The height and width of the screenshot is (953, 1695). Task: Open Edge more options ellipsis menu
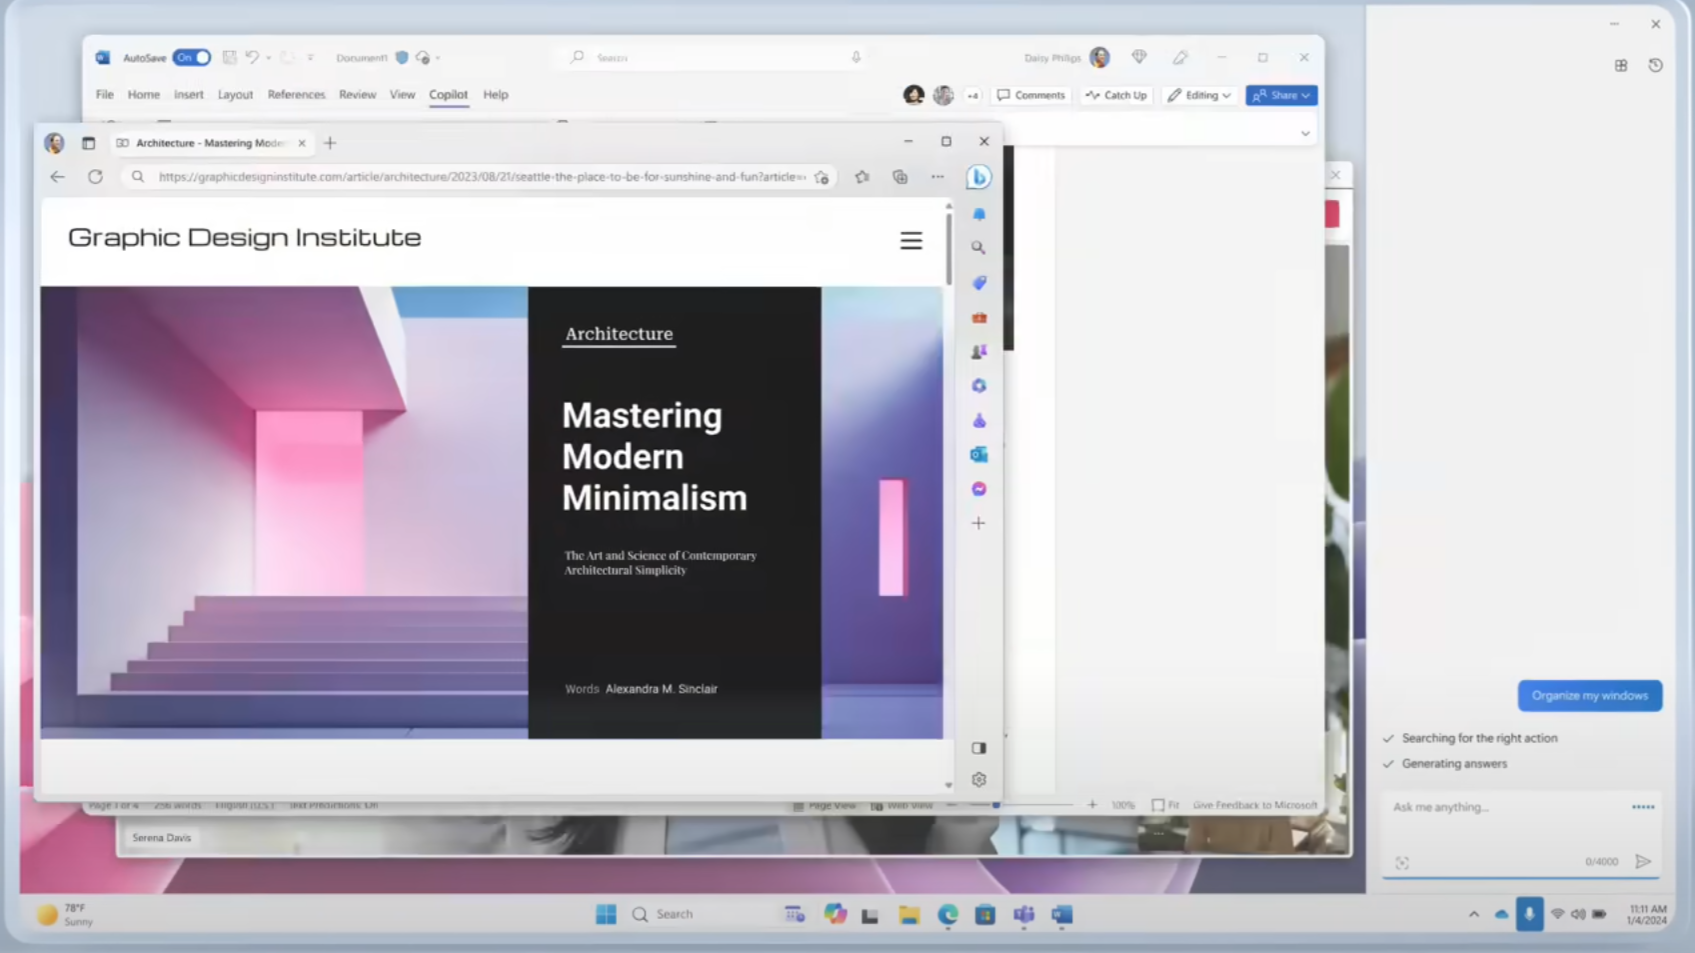tap(937, 177)
